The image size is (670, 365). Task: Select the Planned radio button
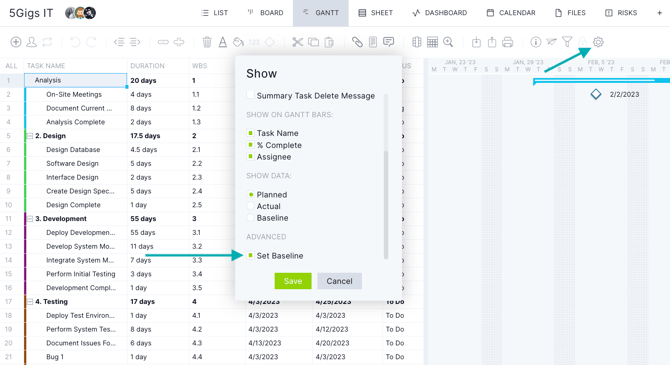[250, 194]
